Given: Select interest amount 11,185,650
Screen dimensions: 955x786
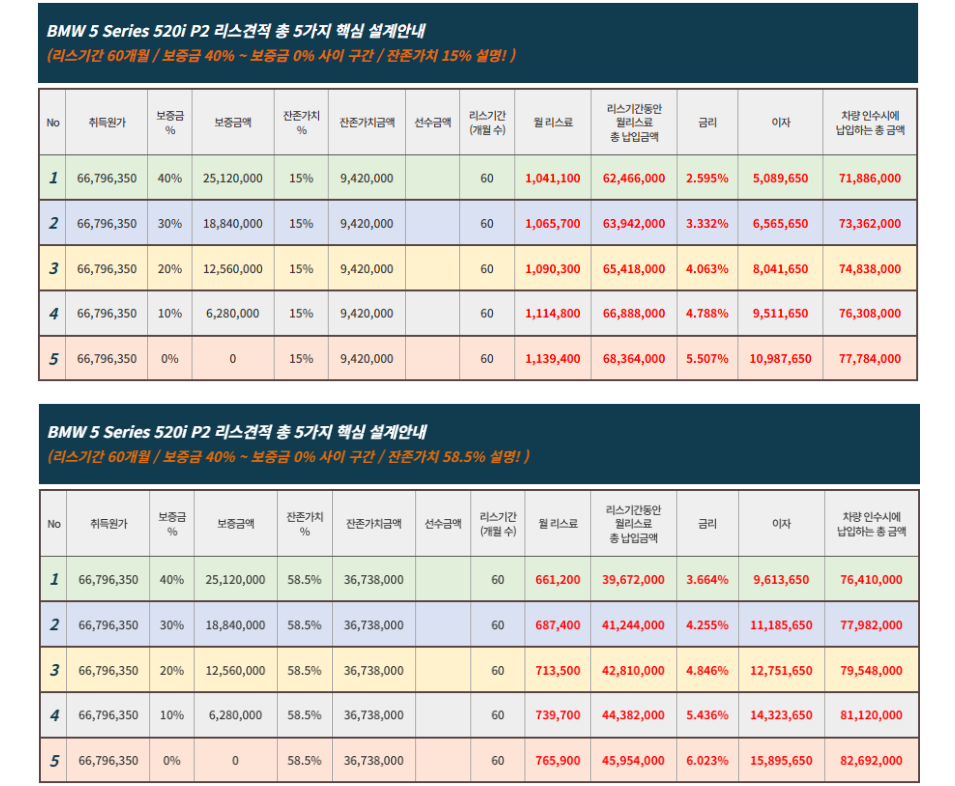Looking at the screenshot, I should [781, 625].
